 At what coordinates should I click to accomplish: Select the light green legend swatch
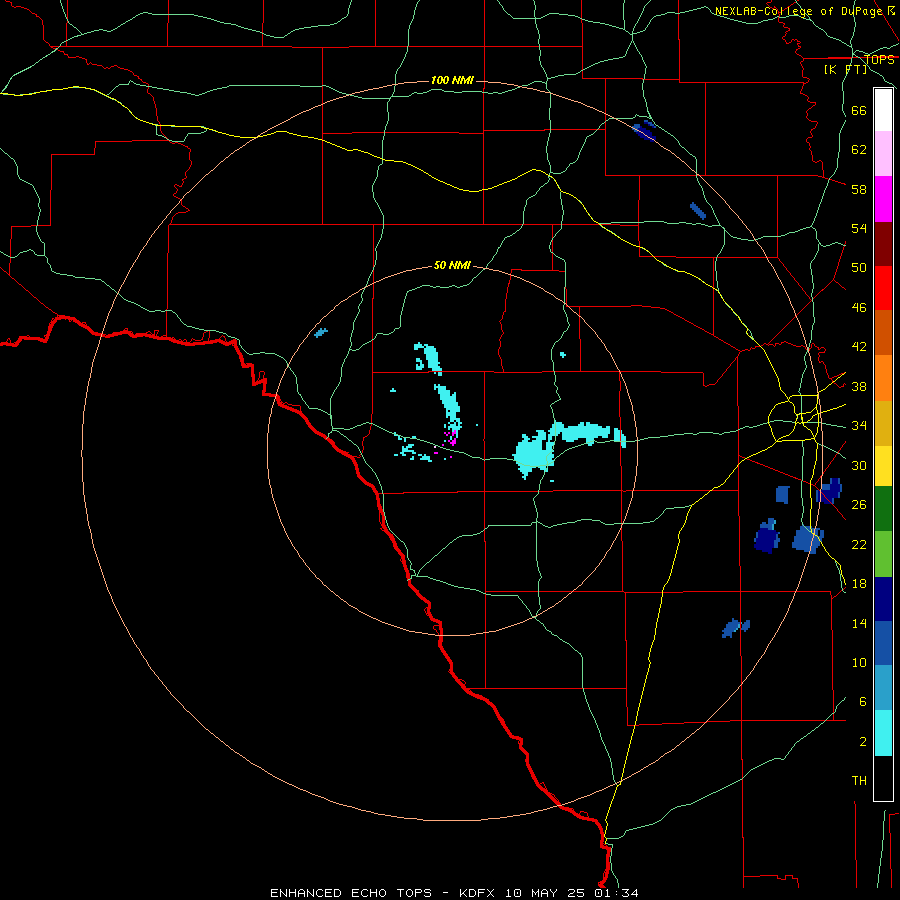coord(883,554)
